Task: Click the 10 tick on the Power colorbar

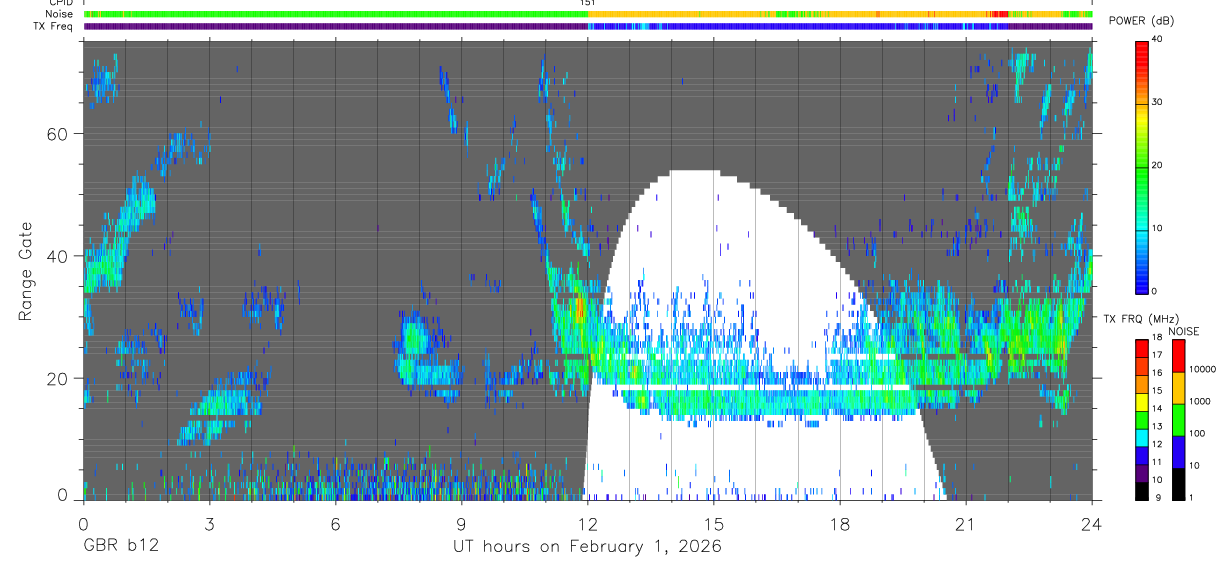Action: tap(1157, 229)
